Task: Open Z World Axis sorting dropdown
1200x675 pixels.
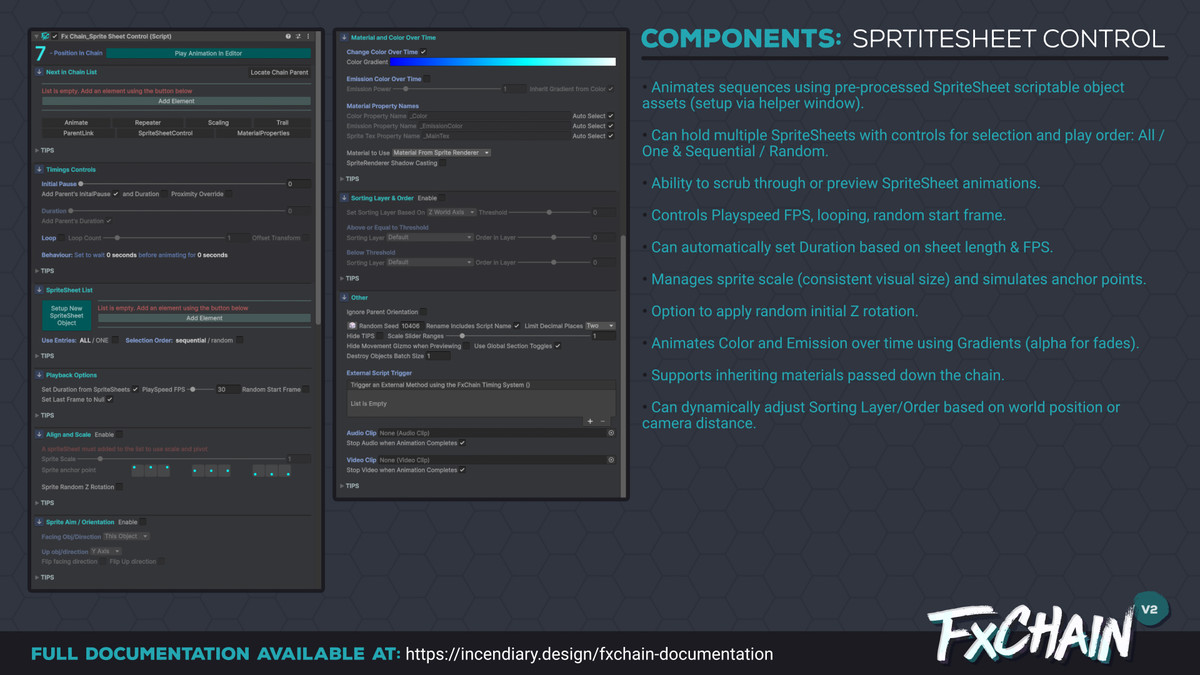Action: click(x=451, y=212)
